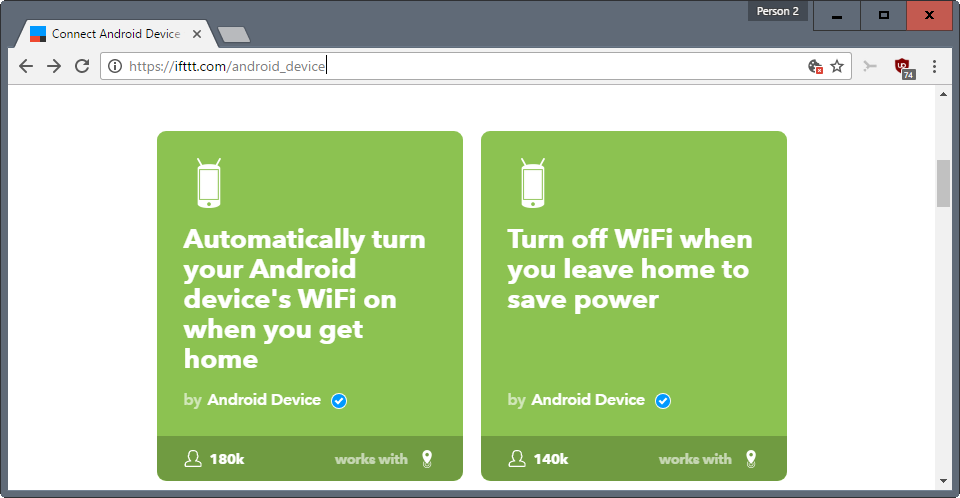Image resolution: width=960 pixels, height=498 pixels.
Task: Click the scrollbar down arrow
Action: point(943,481)
